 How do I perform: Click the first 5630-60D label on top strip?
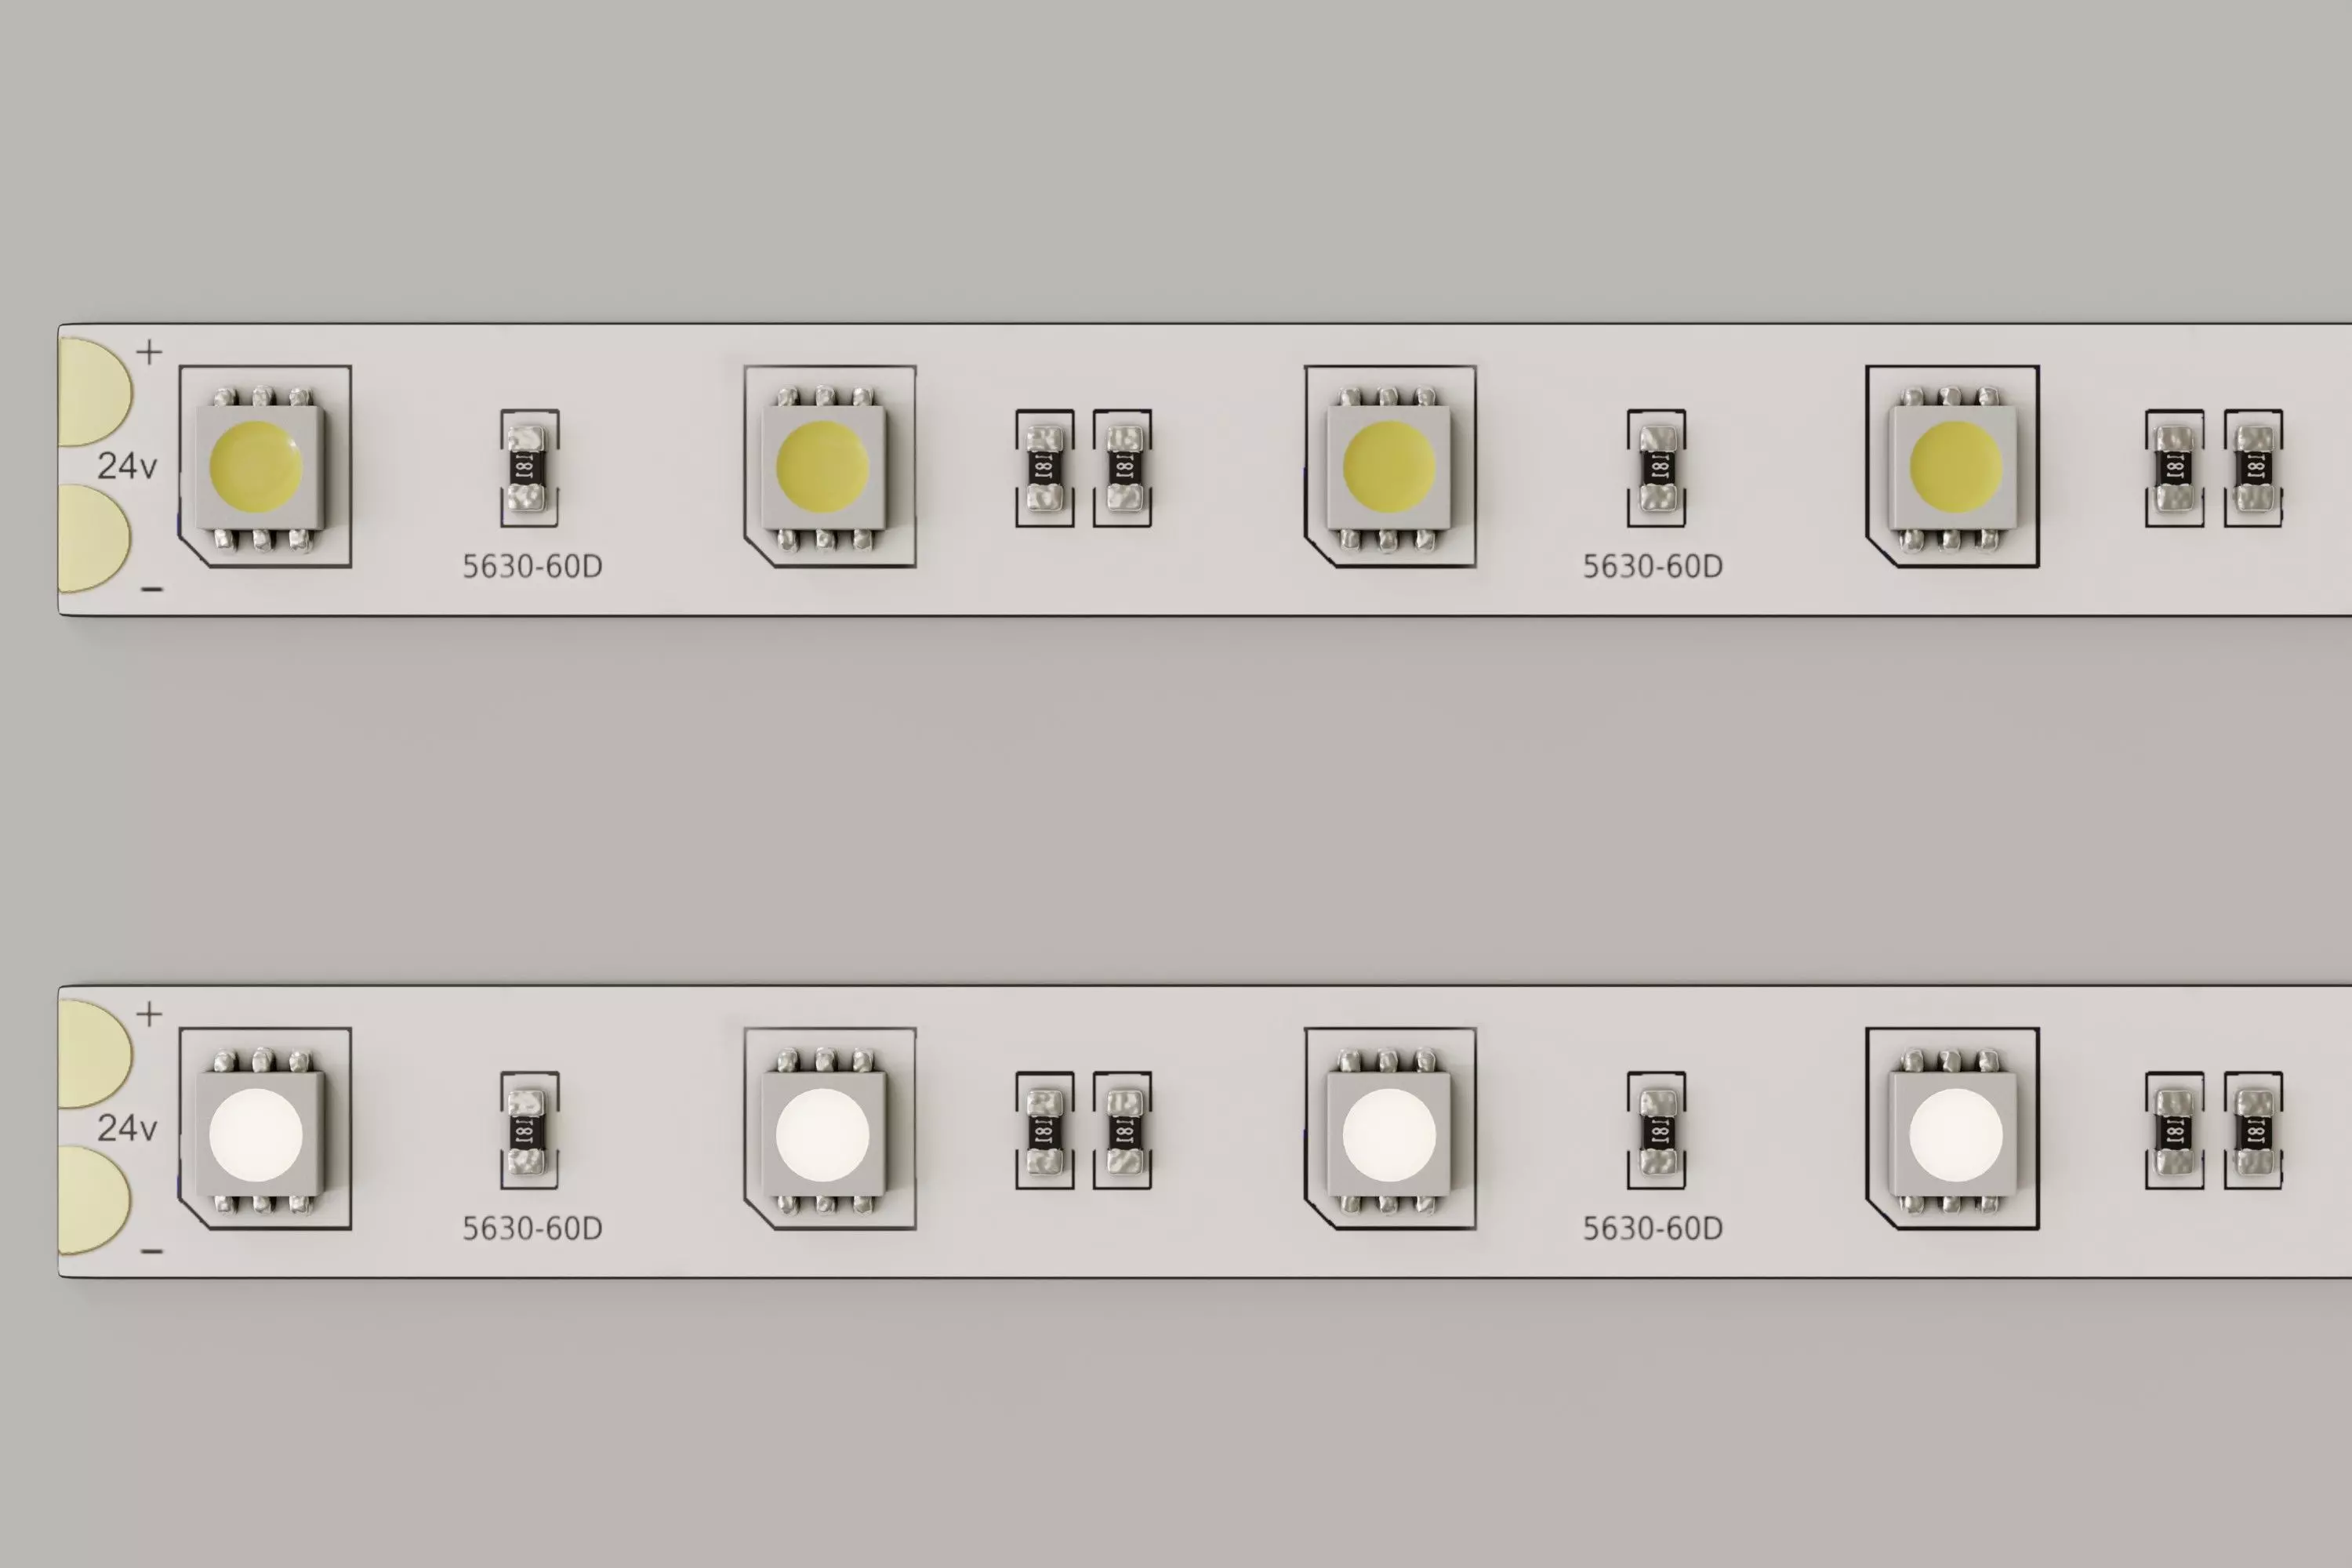[x=532, y=567]
